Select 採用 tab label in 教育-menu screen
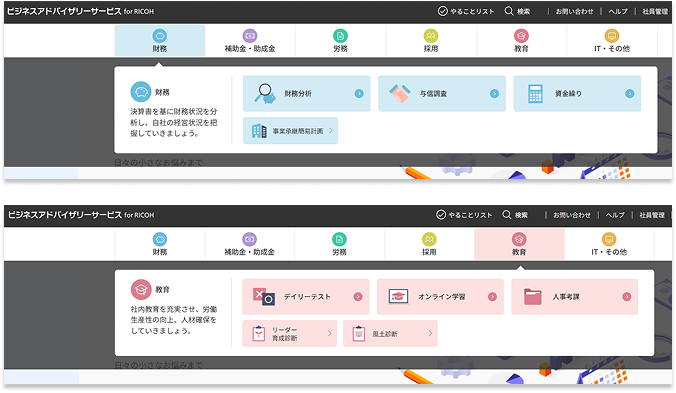Viewport: 676px width, 393px height. [x=429, y=252]
